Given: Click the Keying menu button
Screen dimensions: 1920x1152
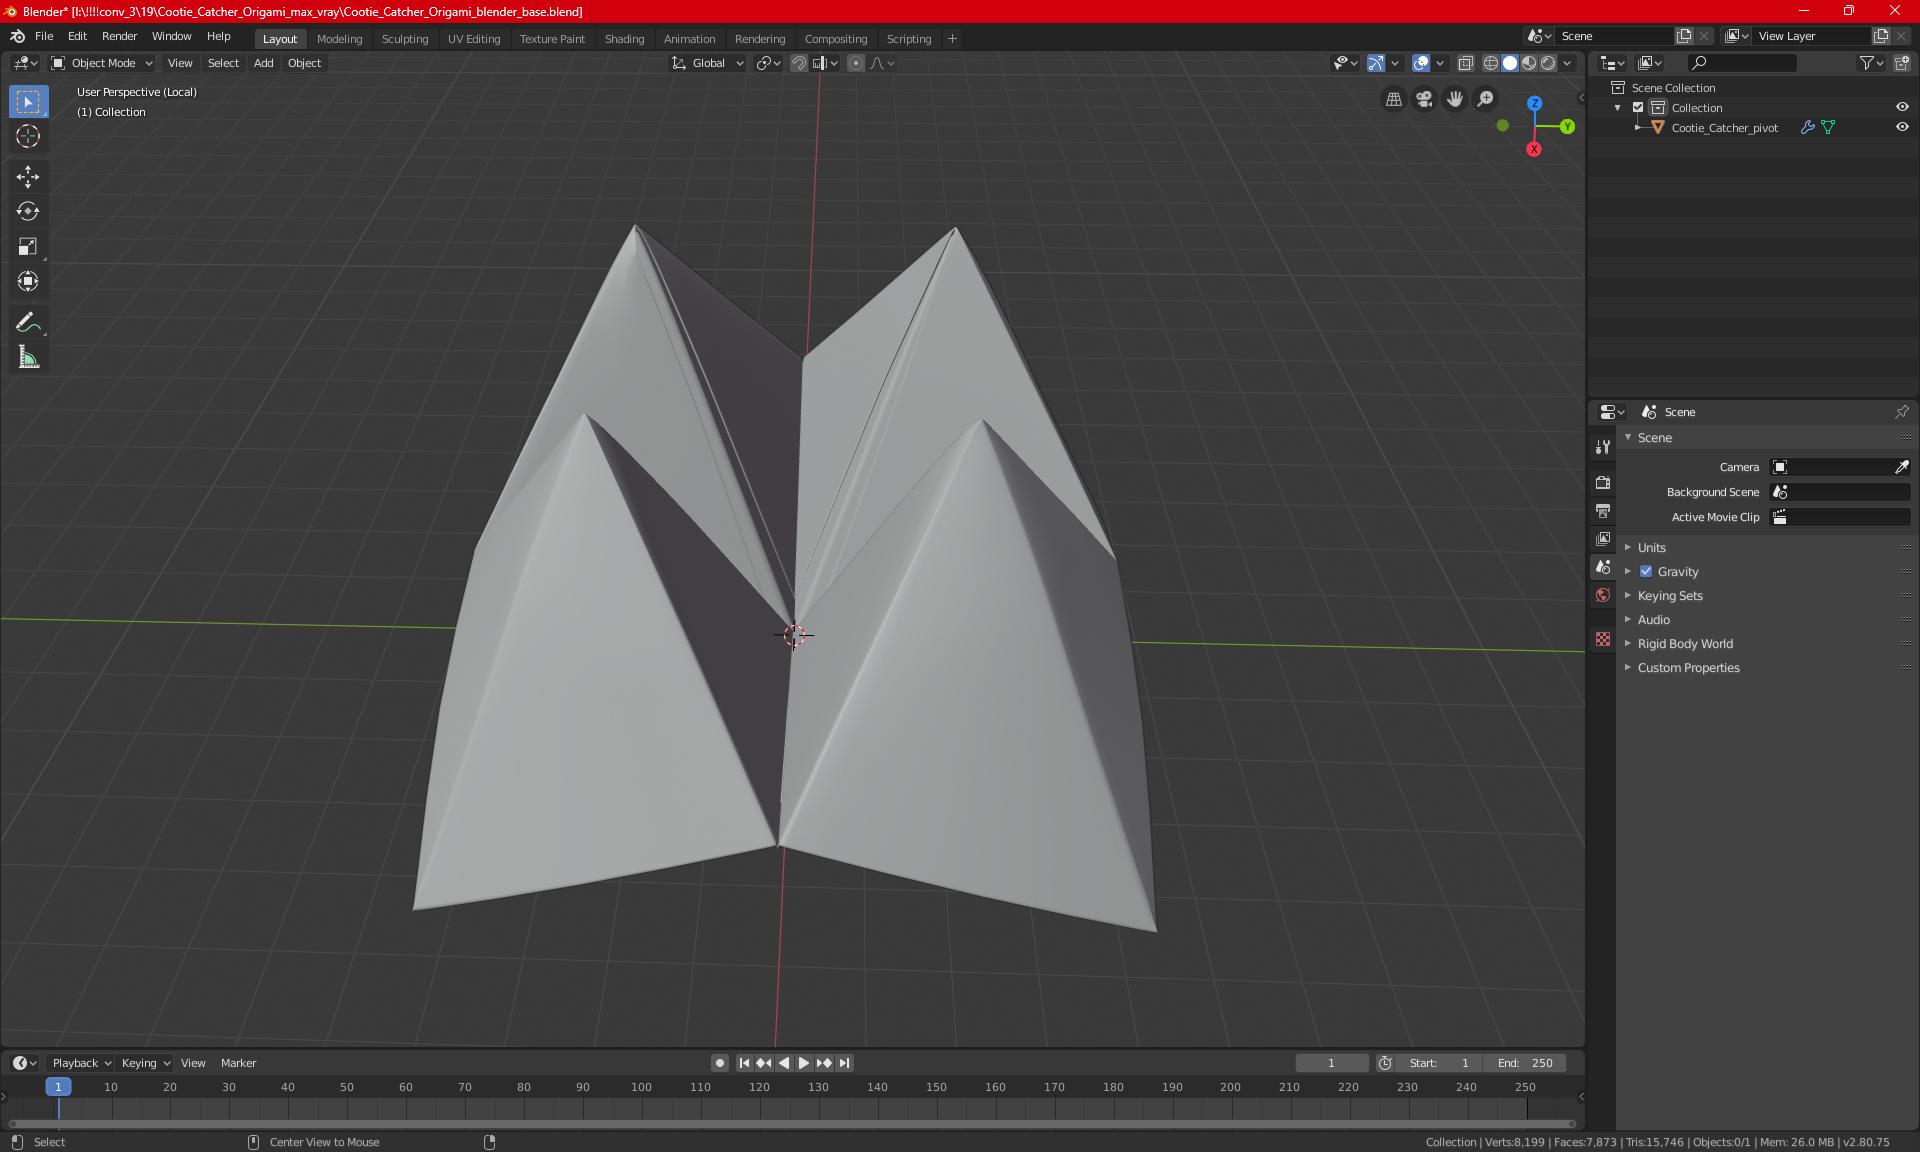Looking at the screenshot, I should click(145, 1063).
